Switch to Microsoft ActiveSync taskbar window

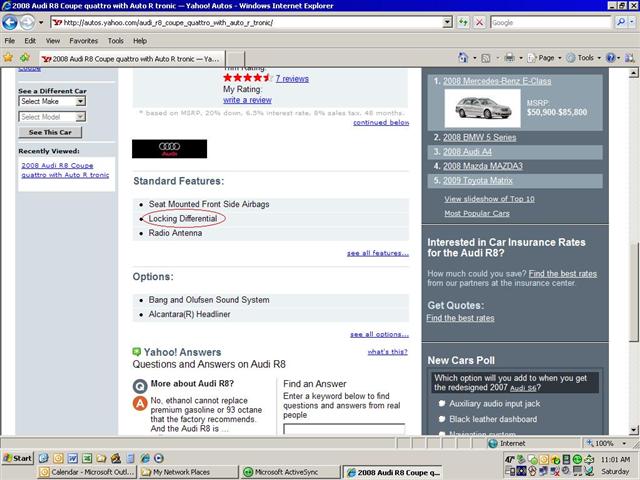[290, 472]
